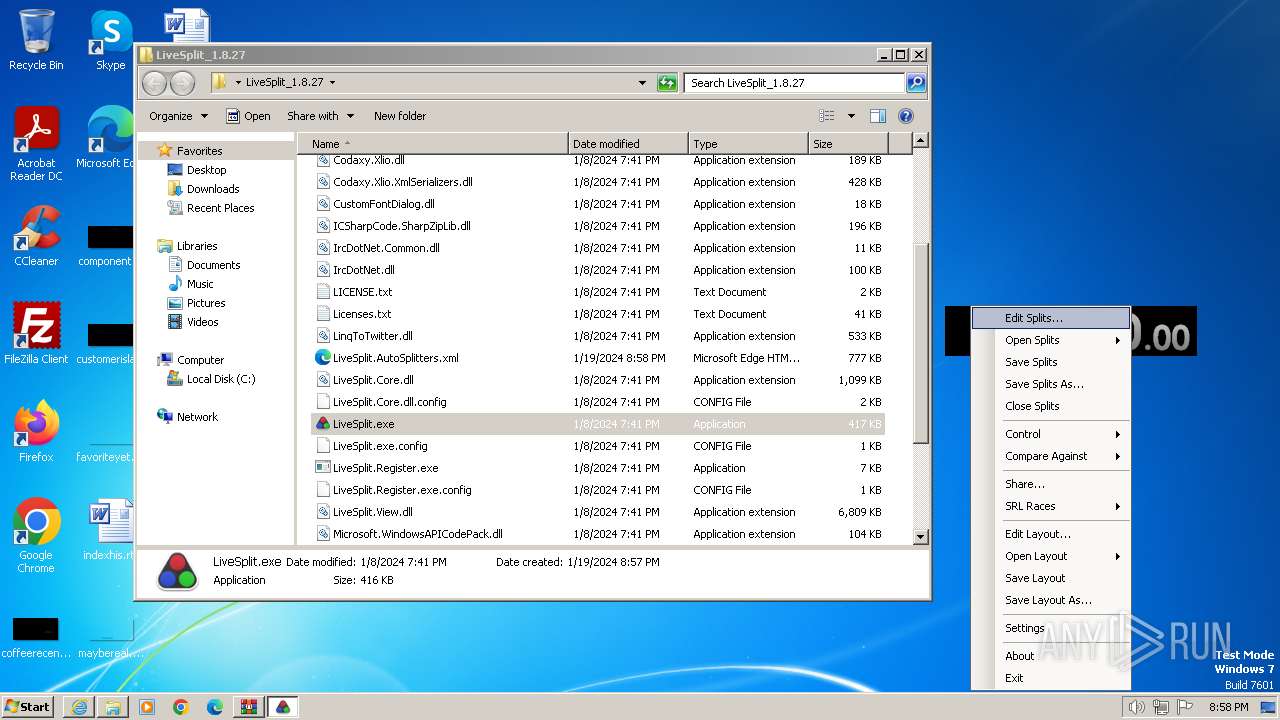The width and height of the screenshot is (1280, 720).
Task: Open CCleaner desktop shortcut
Action: click(36, 236)
